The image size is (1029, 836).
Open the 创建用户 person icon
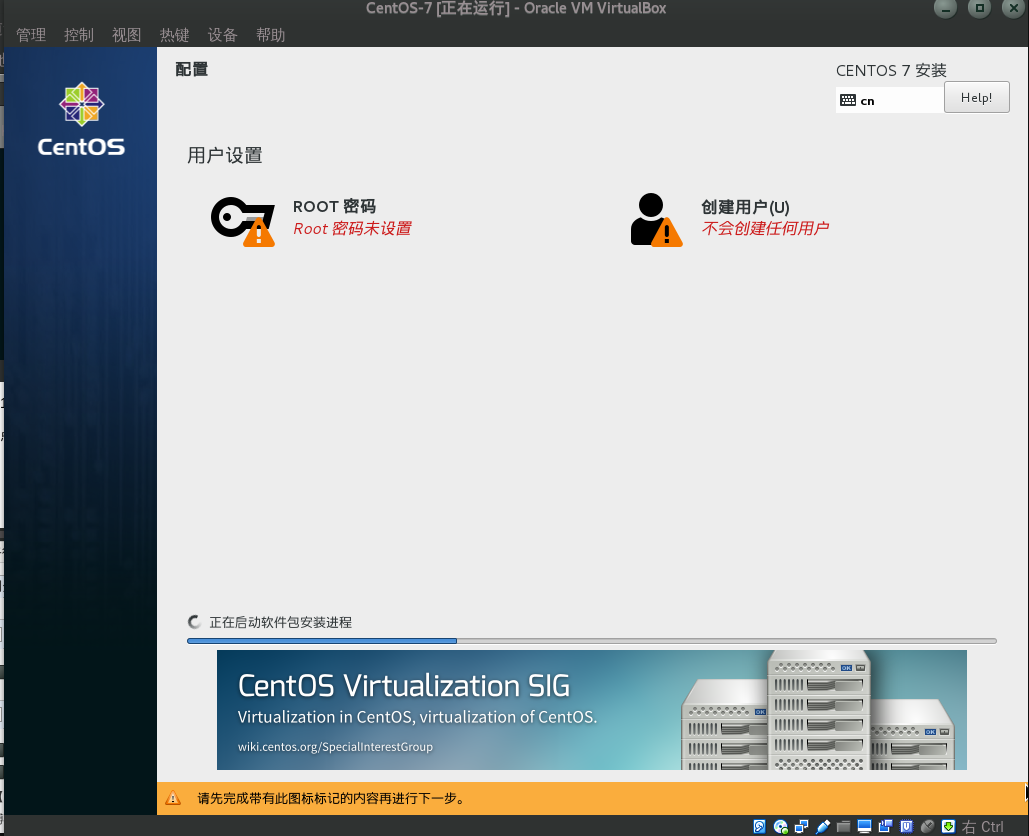(x=656, y=220)
